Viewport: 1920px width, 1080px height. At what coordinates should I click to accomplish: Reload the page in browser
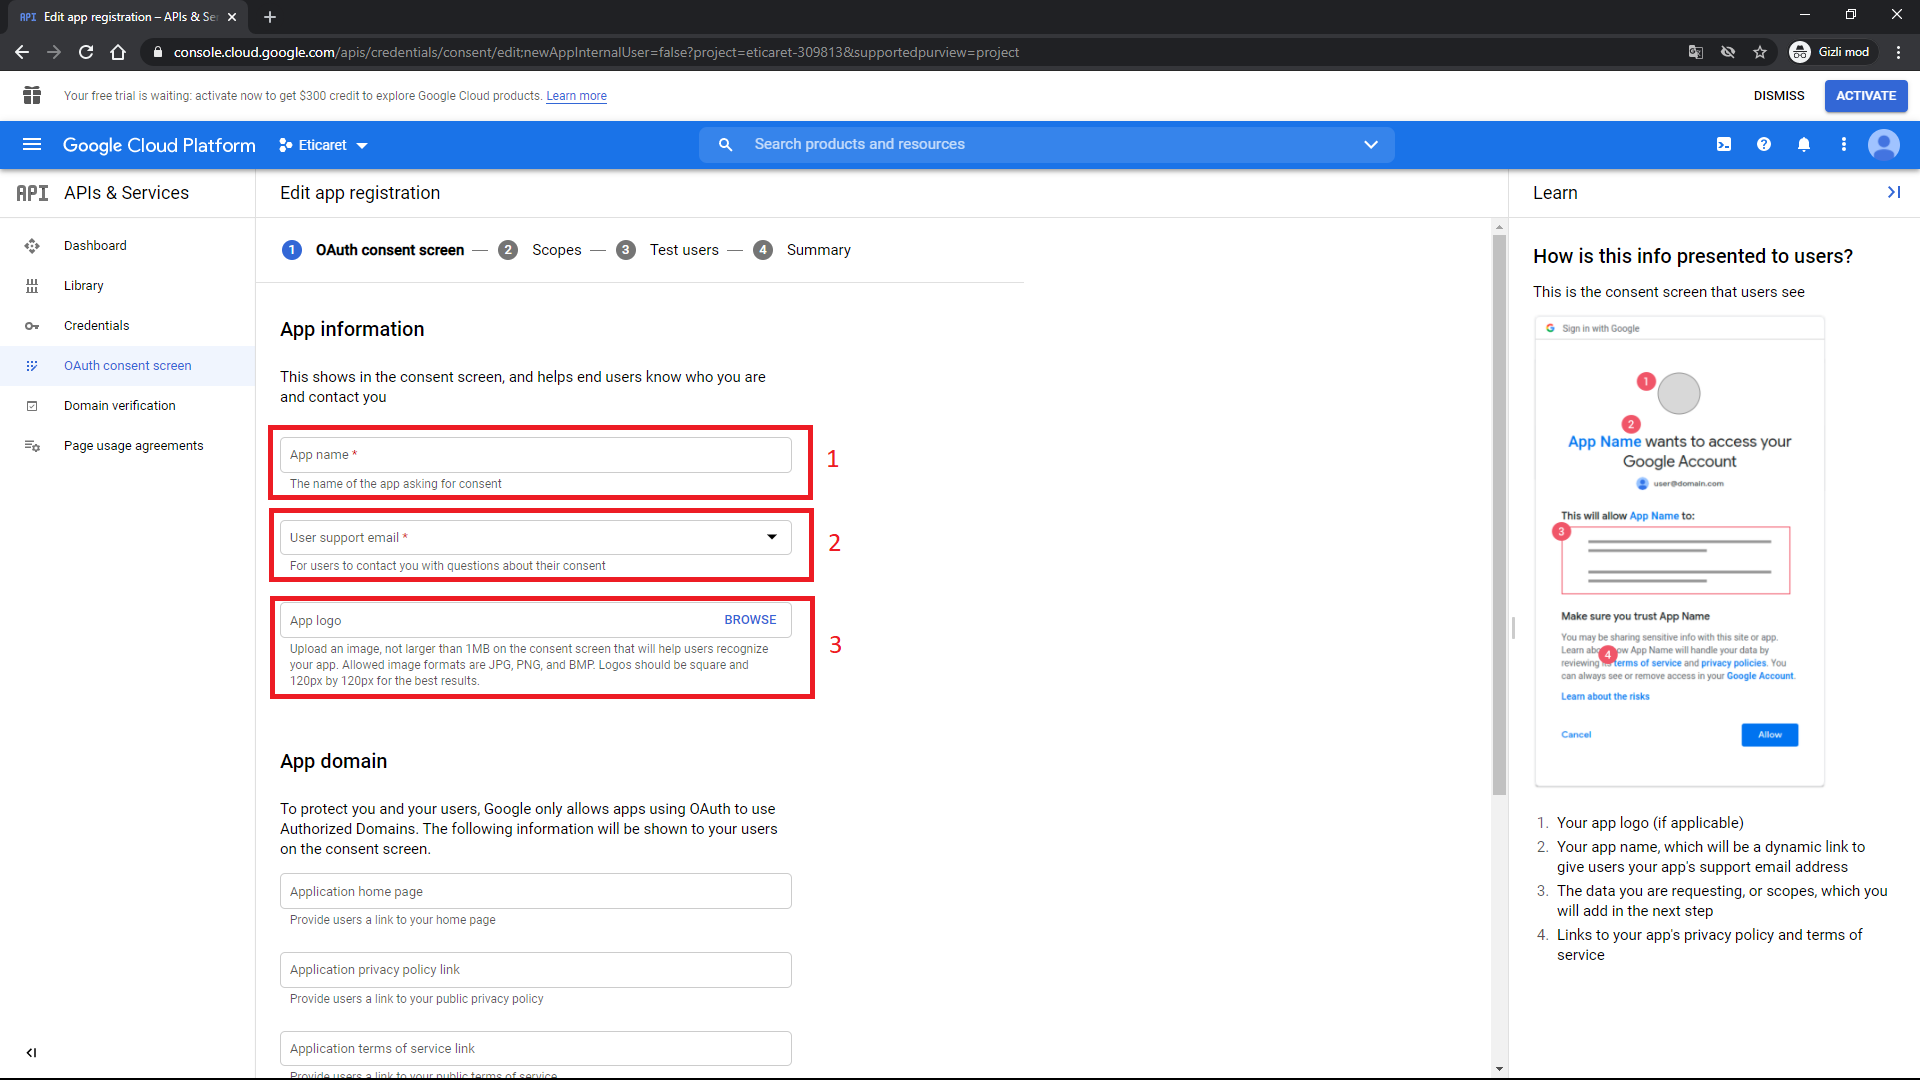point(86,52)
